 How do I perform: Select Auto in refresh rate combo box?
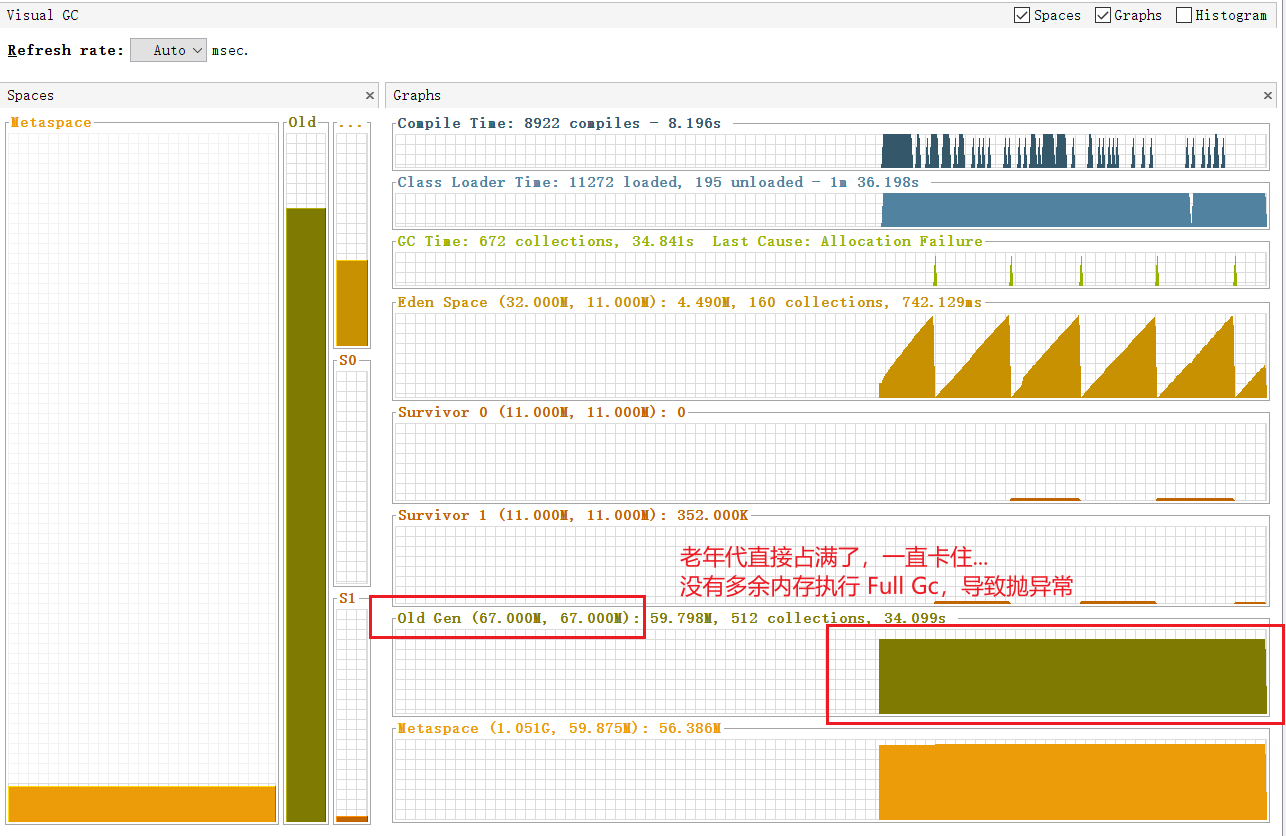168,50
